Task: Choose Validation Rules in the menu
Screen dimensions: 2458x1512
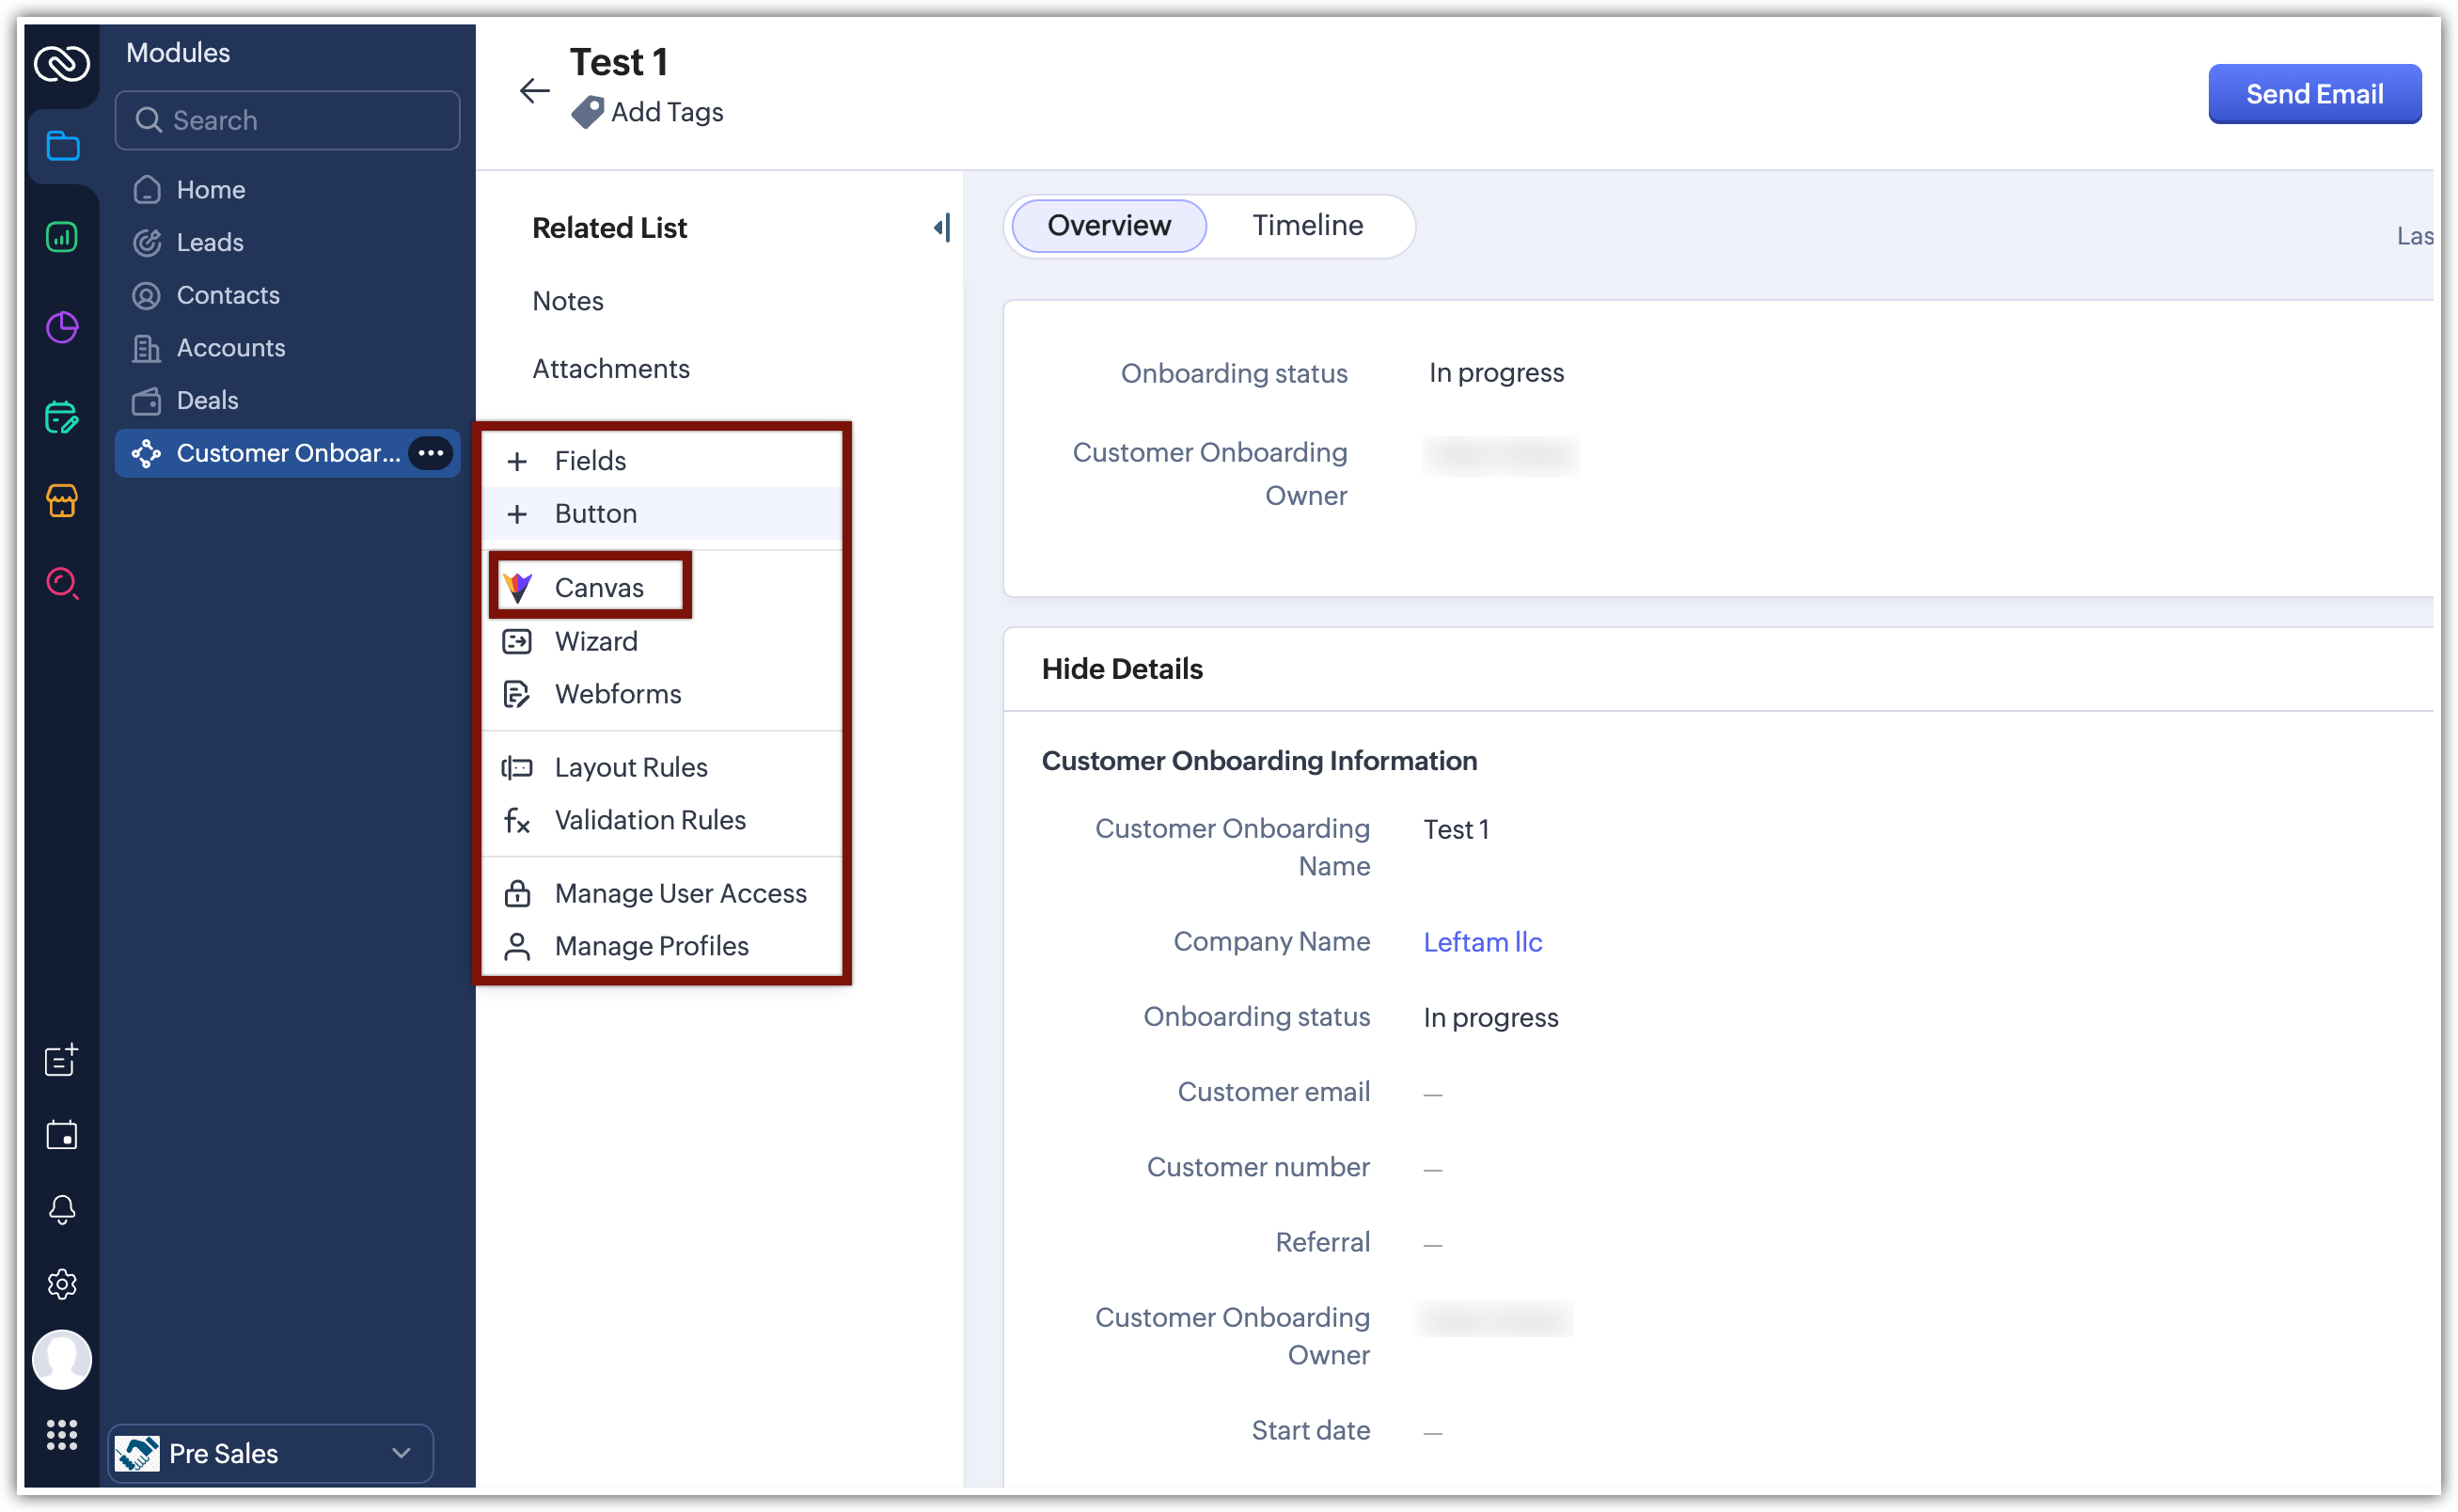Action: [650, 820]
